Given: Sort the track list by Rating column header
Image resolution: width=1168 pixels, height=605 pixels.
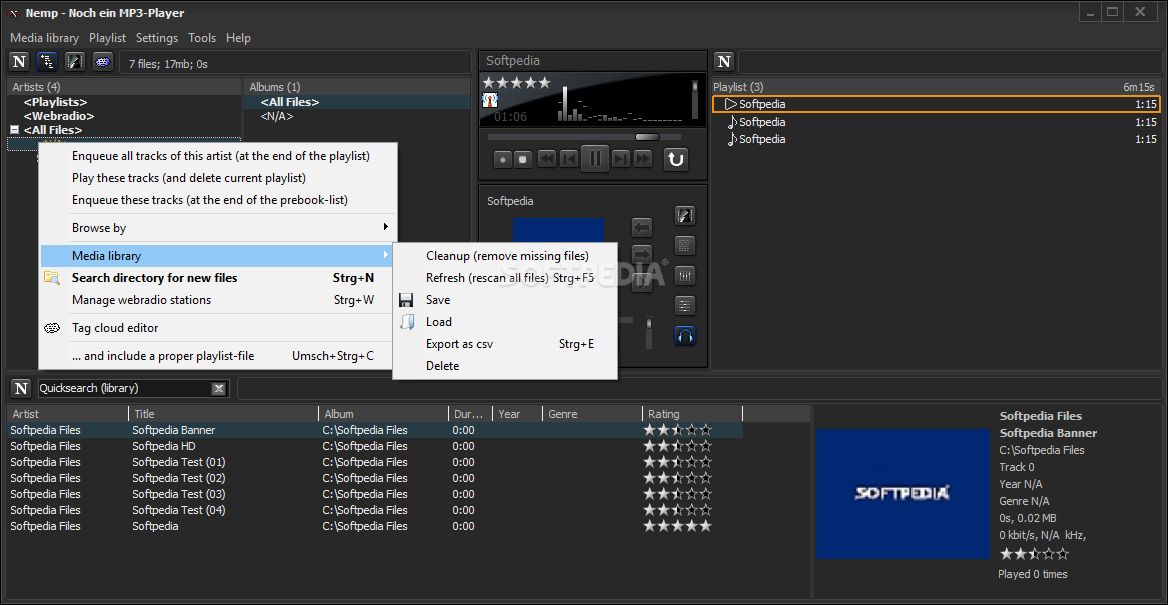Looking at the screenshot, I should click(692, 414).
